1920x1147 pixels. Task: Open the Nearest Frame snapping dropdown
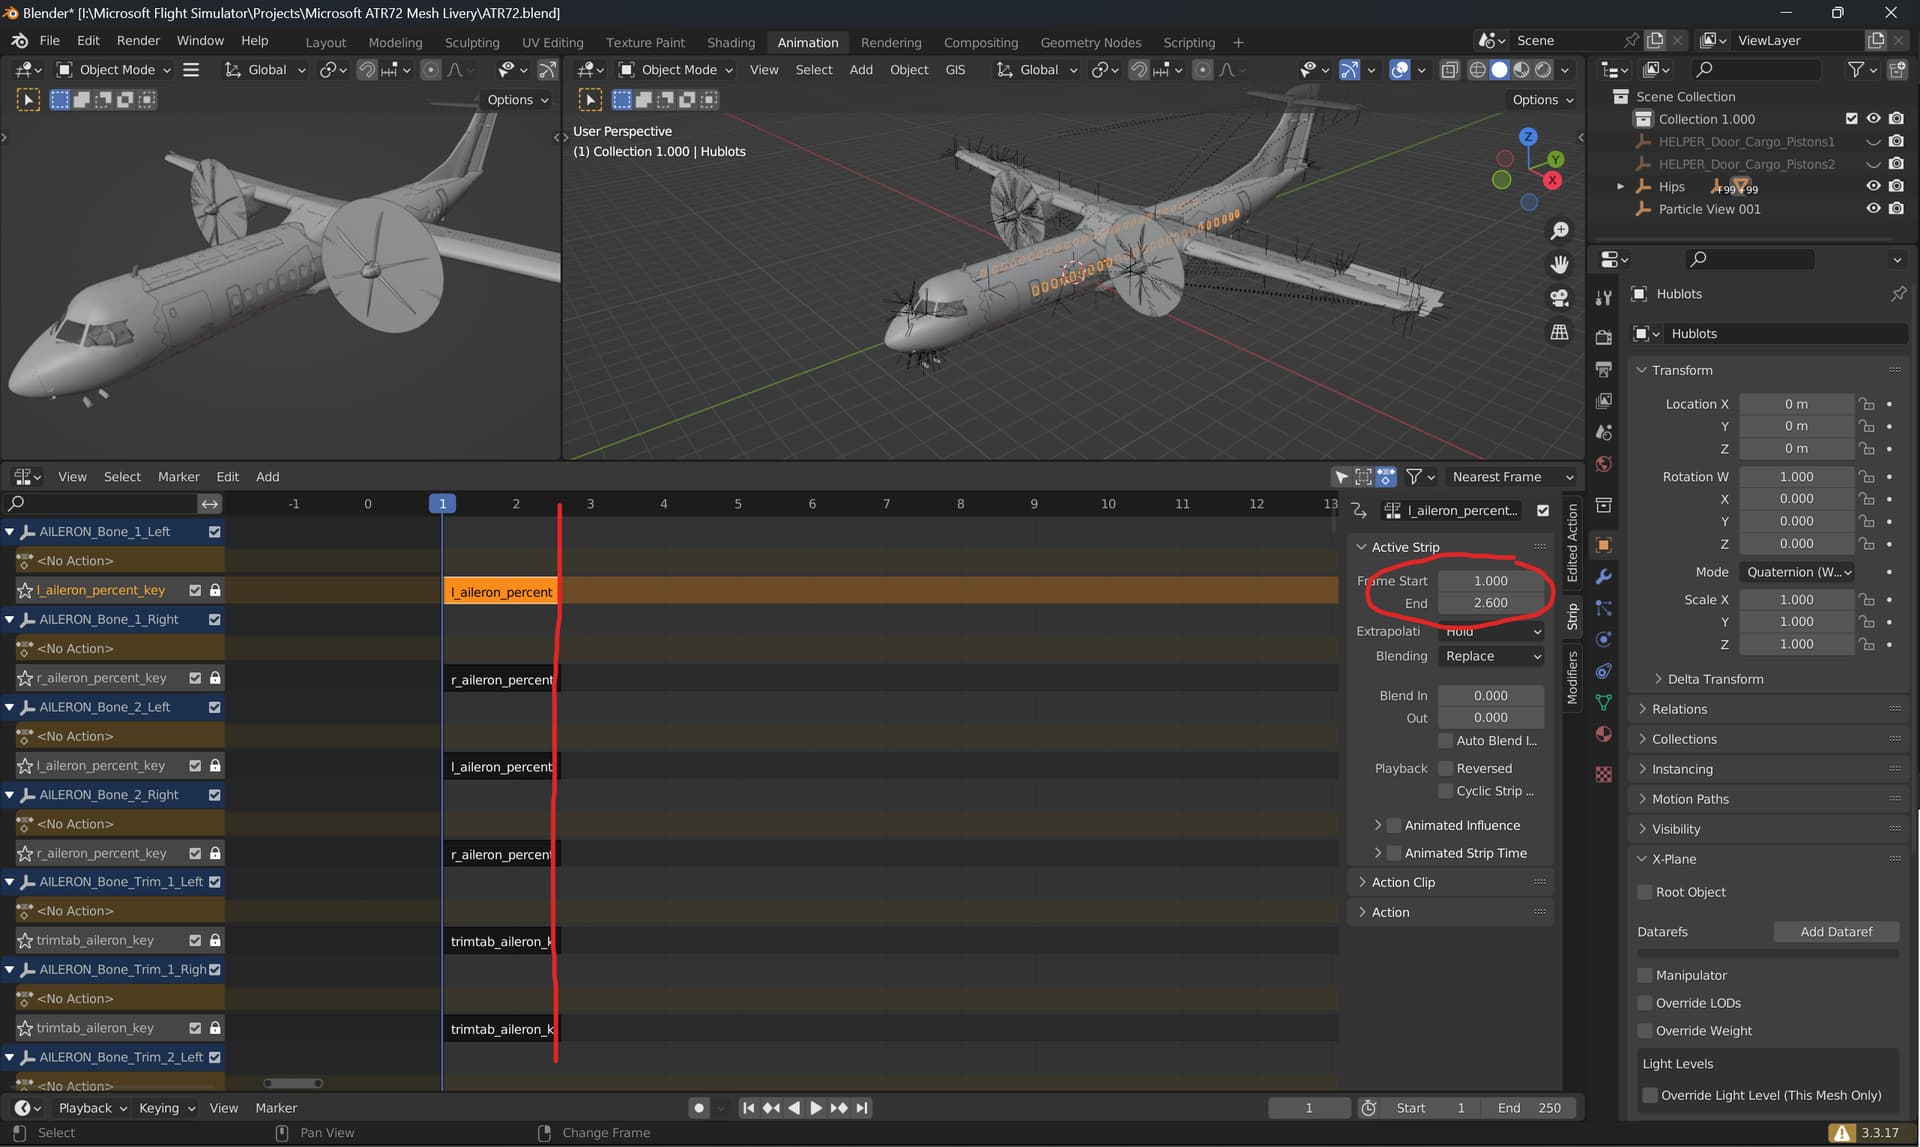click(1510, 477)
